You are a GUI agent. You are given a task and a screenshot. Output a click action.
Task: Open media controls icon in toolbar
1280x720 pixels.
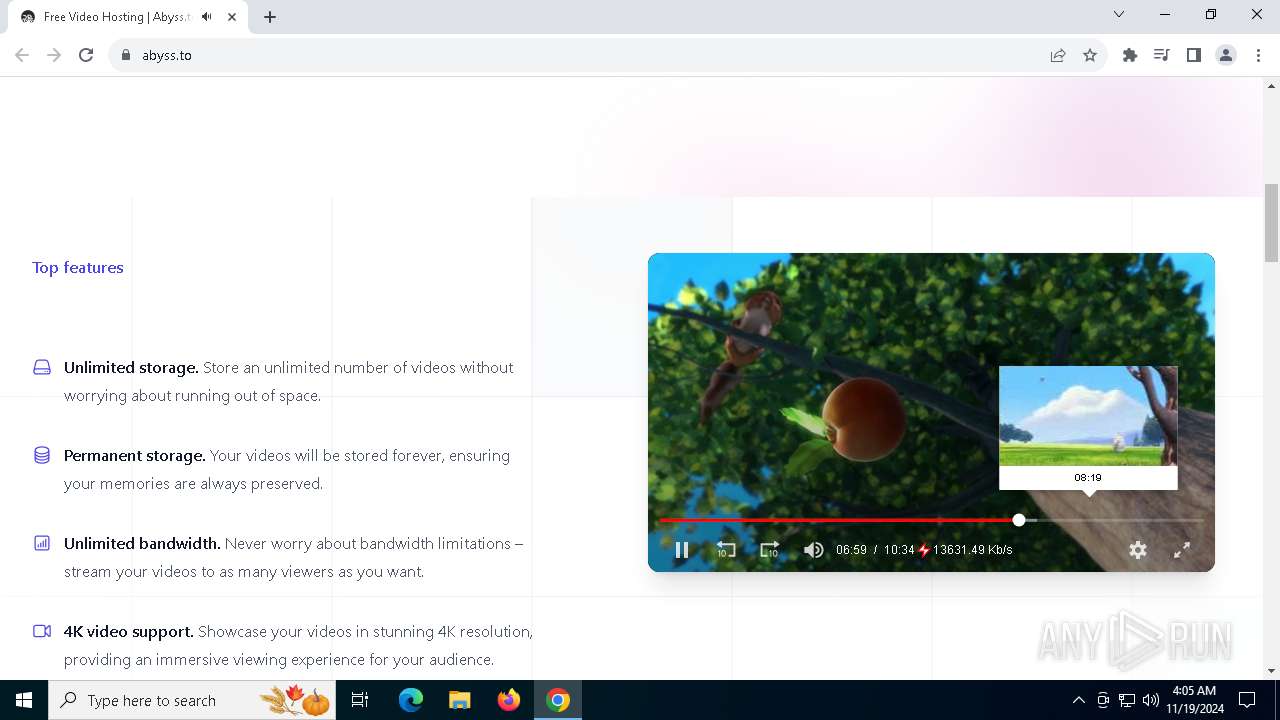pos(1162,55)
